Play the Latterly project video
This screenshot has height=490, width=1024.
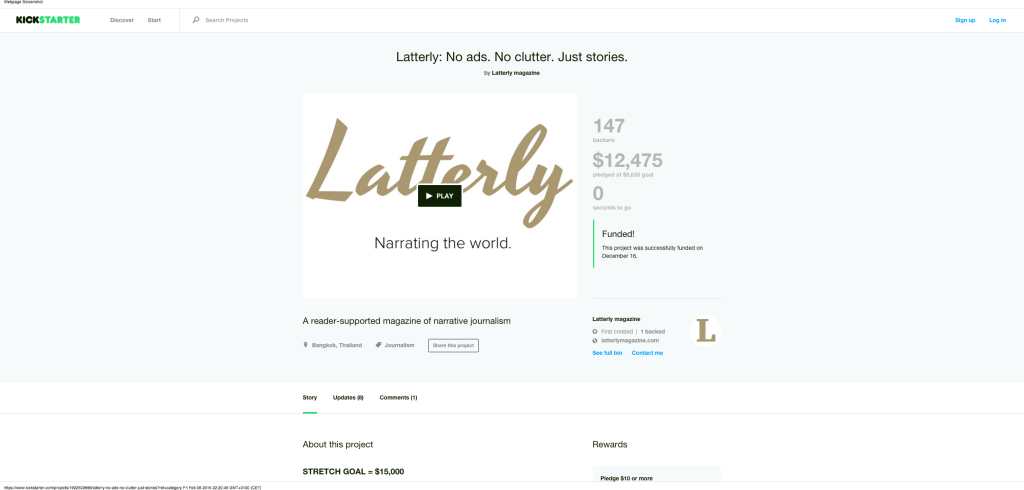click(x=440, y=196)
